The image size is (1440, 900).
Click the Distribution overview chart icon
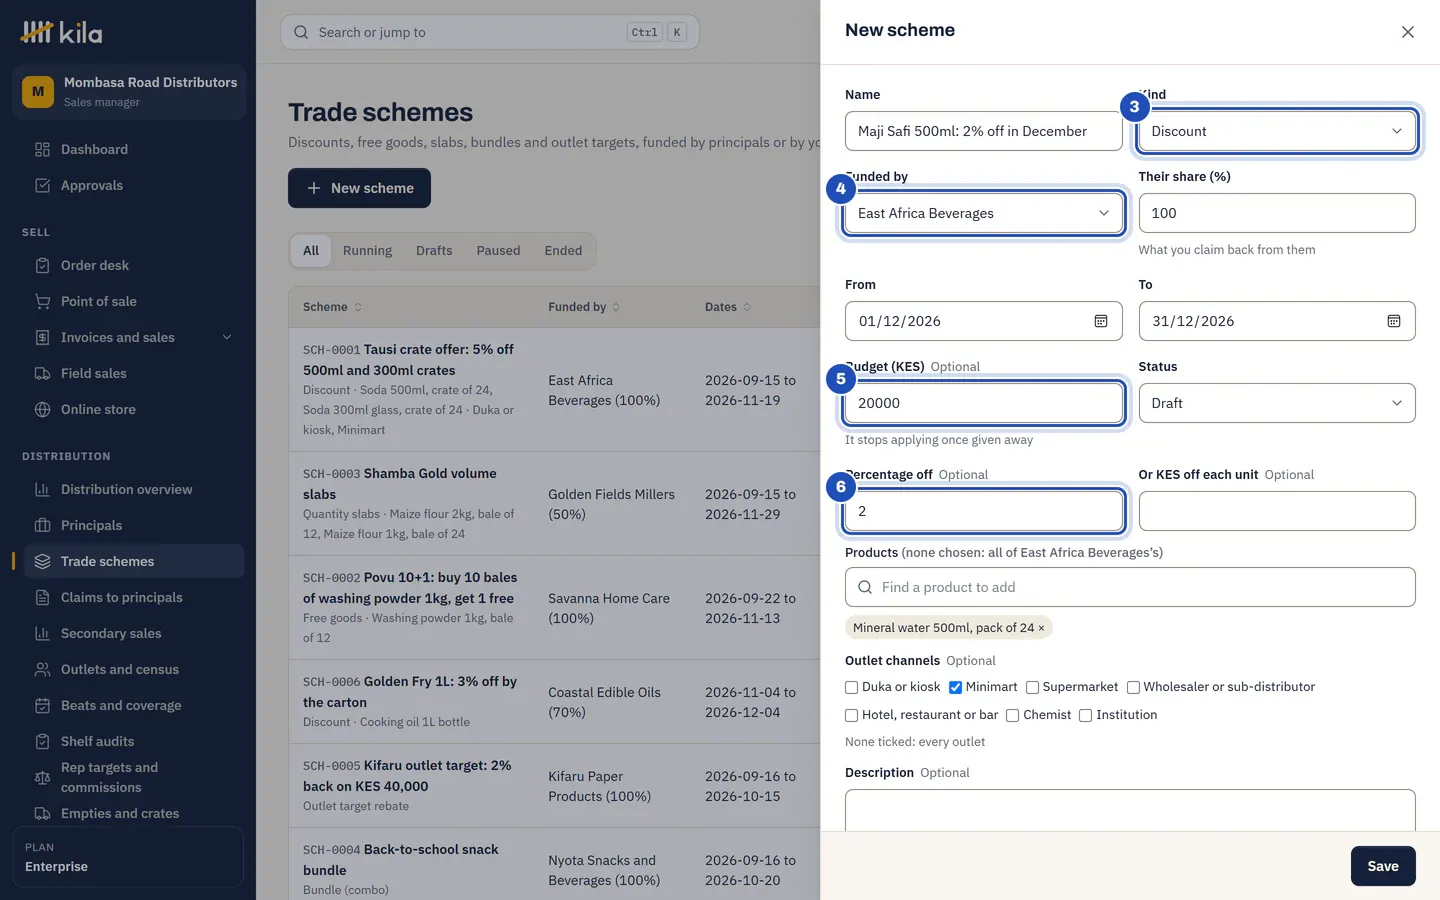[x=42, y=489]
